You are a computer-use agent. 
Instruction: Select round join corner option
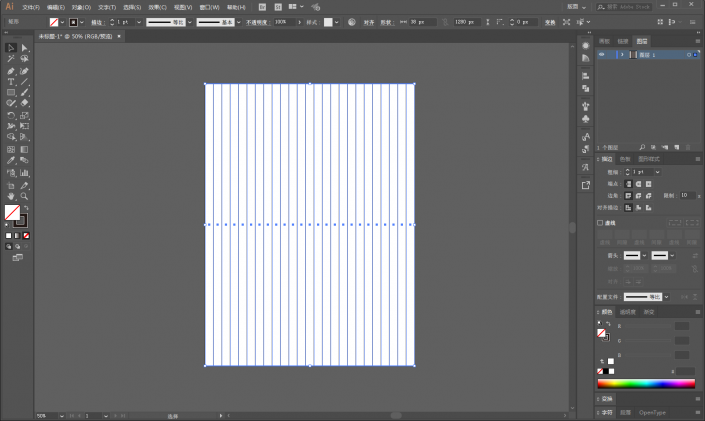[x=638, y=196]
